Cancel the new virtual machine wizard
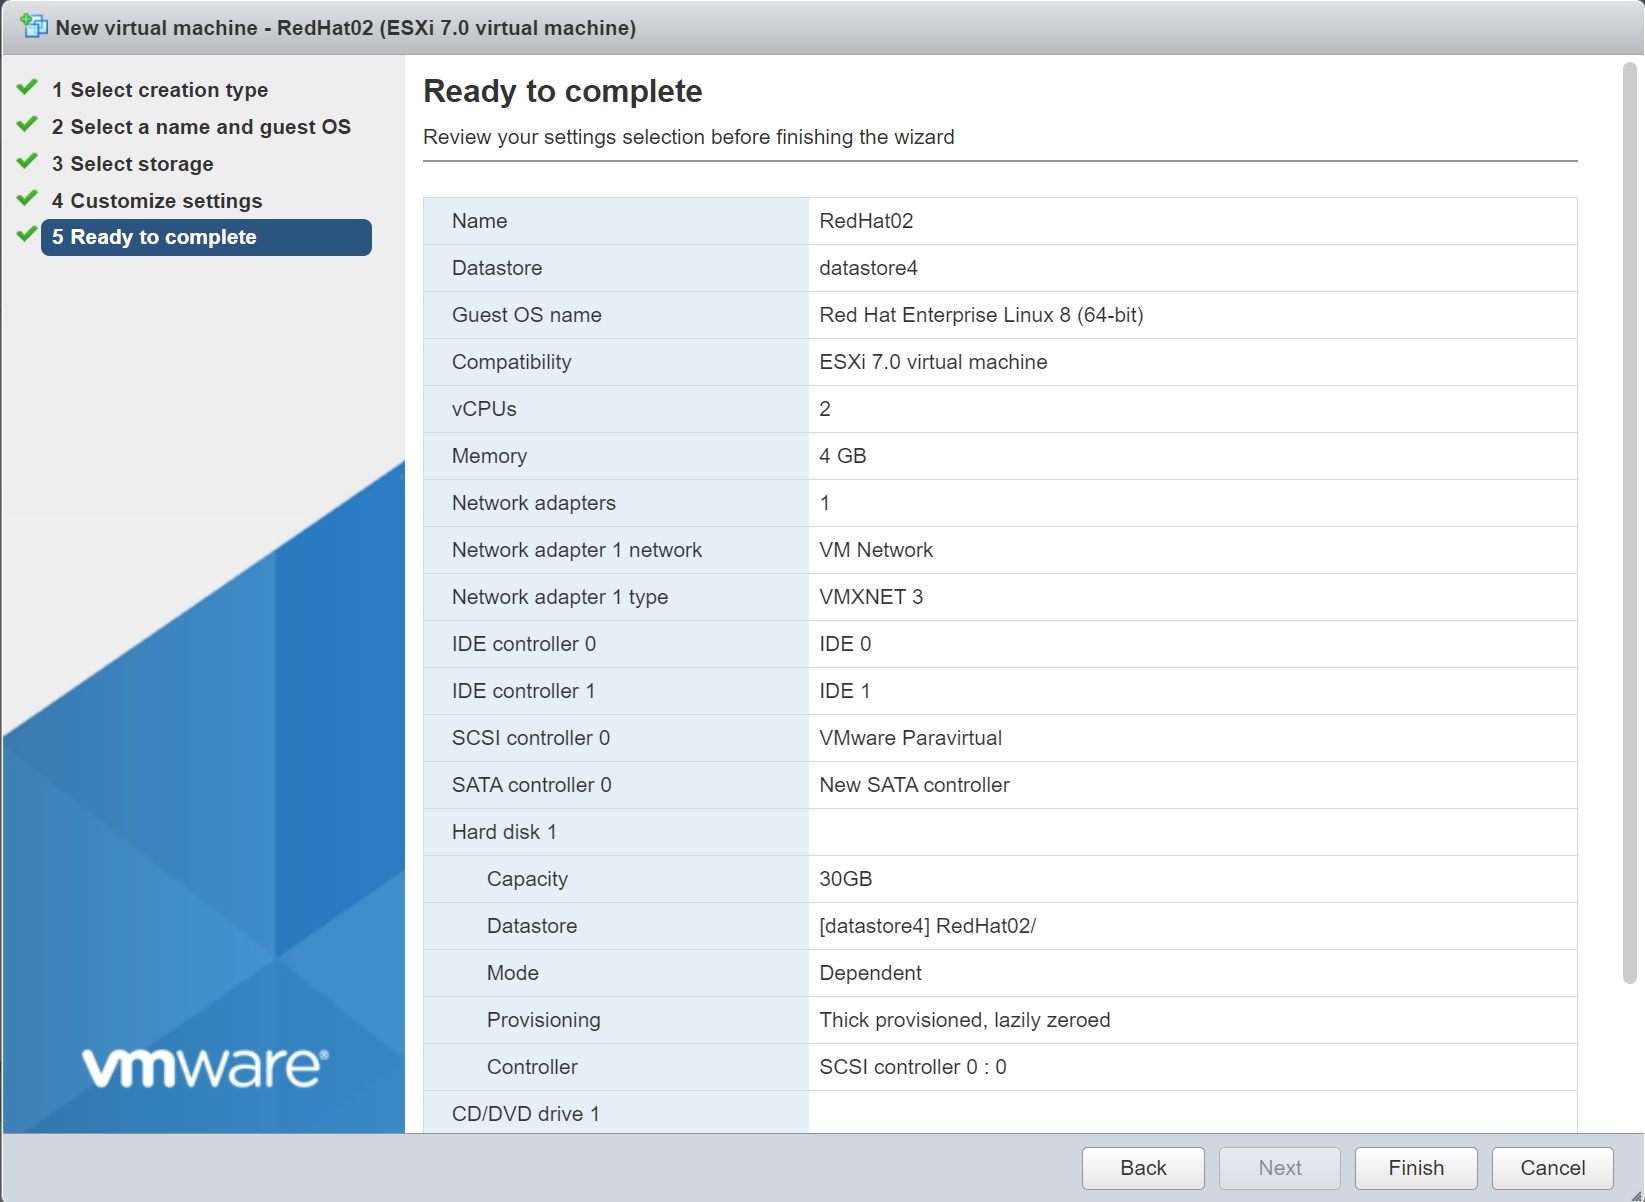The width and height of the screenshot is (1645, 1202). click(1552, 1168)
